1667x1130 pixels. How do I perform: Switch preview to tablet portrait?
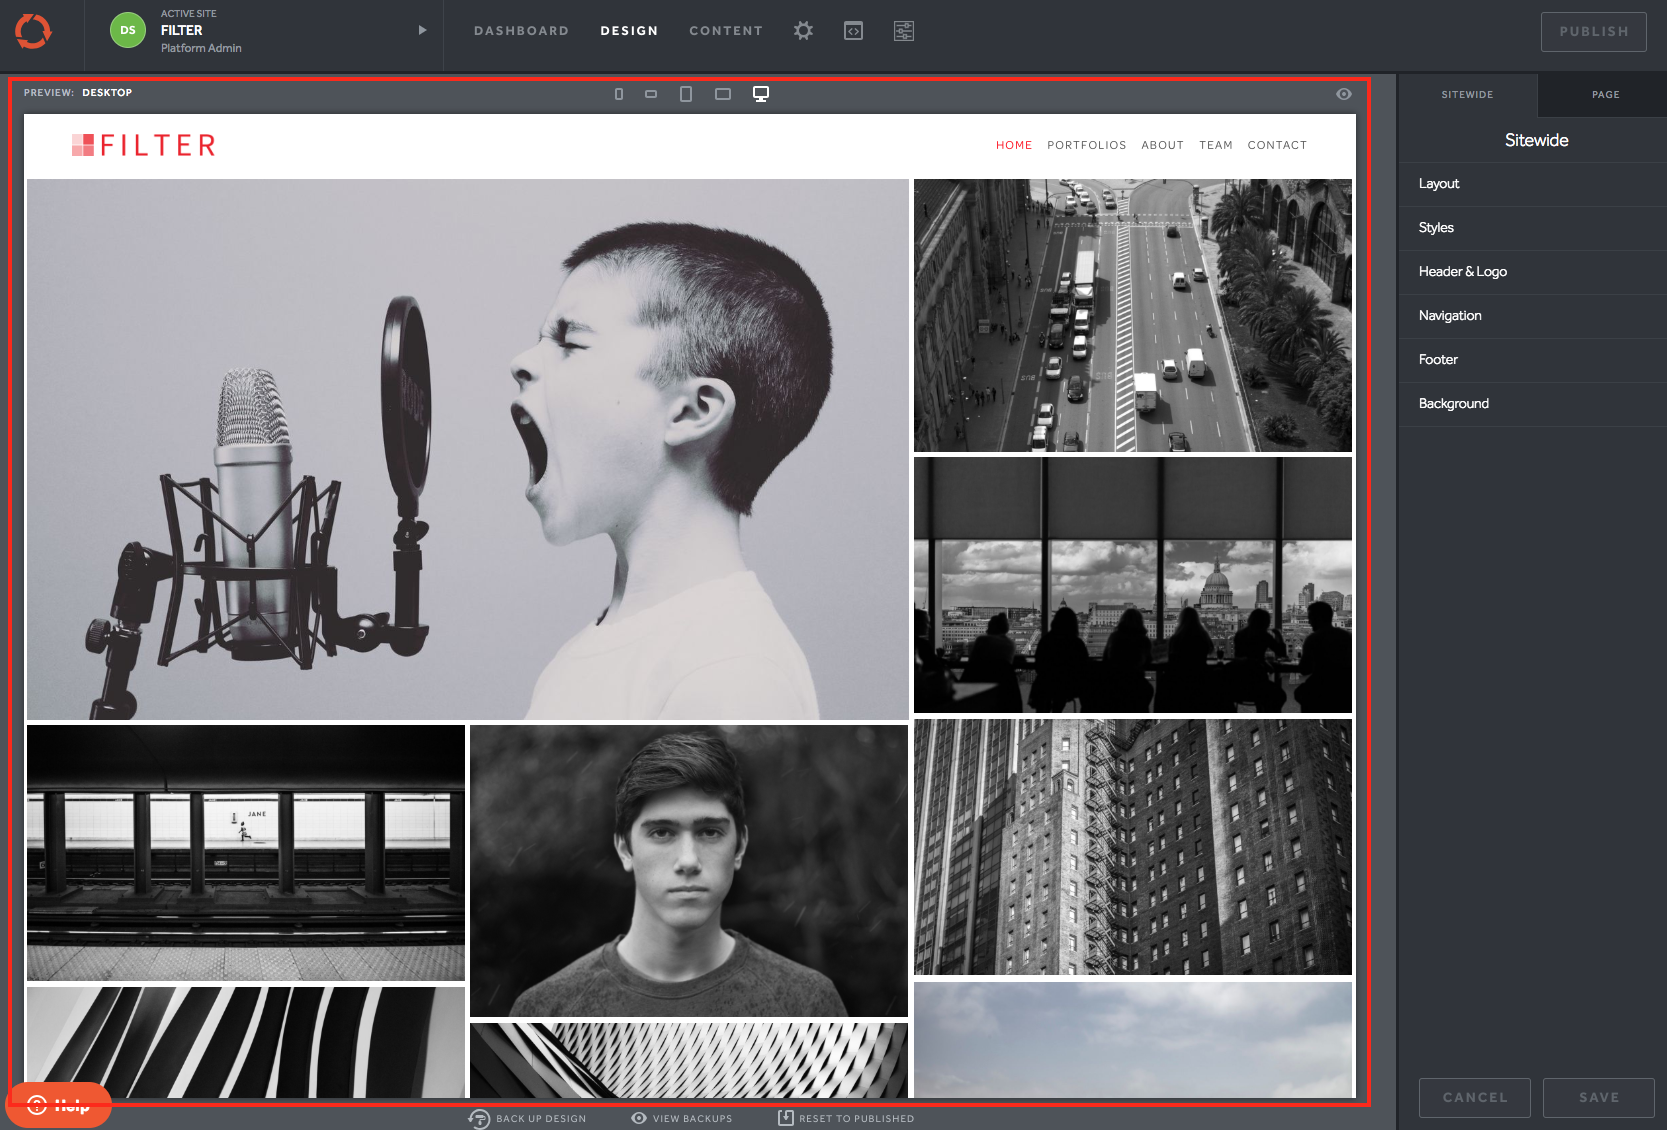[x=686, y=94]
